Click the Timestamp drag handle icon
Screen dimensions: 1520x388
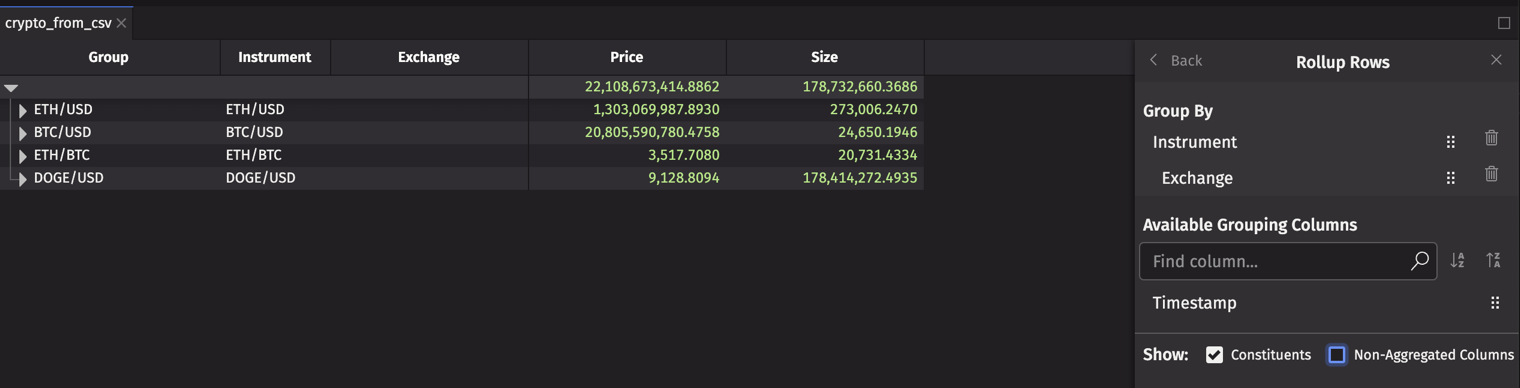point(1495,303)
